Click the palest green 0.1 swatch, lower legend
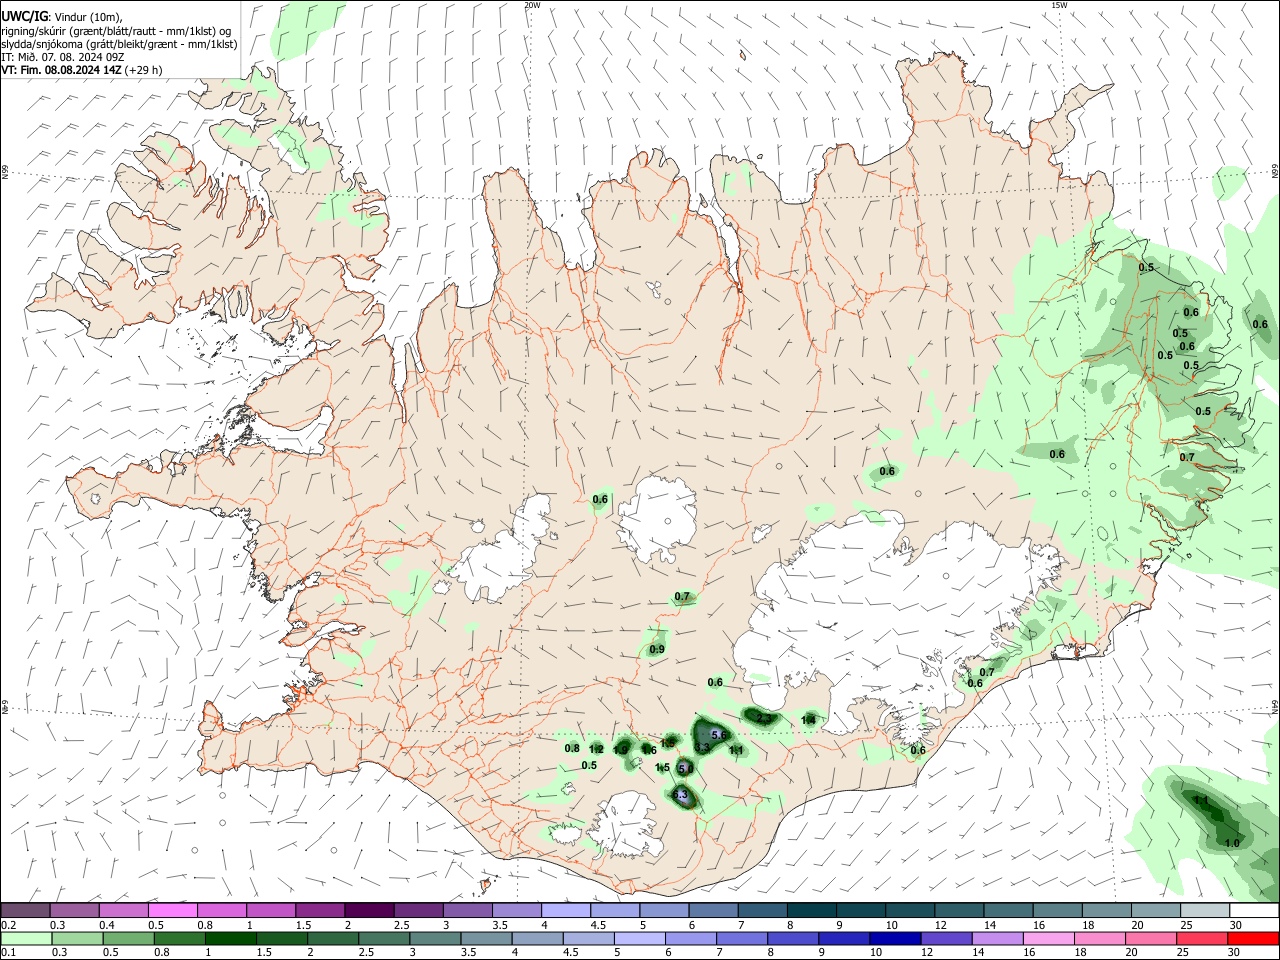Screen dimensions: 1280x960 [x=25, y=938]
